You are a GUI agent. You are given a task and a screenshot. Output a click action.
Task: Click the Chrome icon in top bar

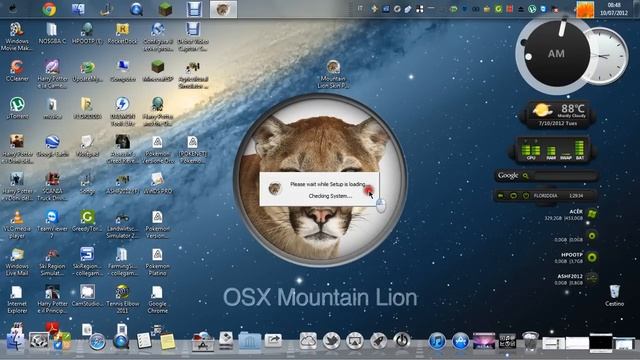(49, 9)
